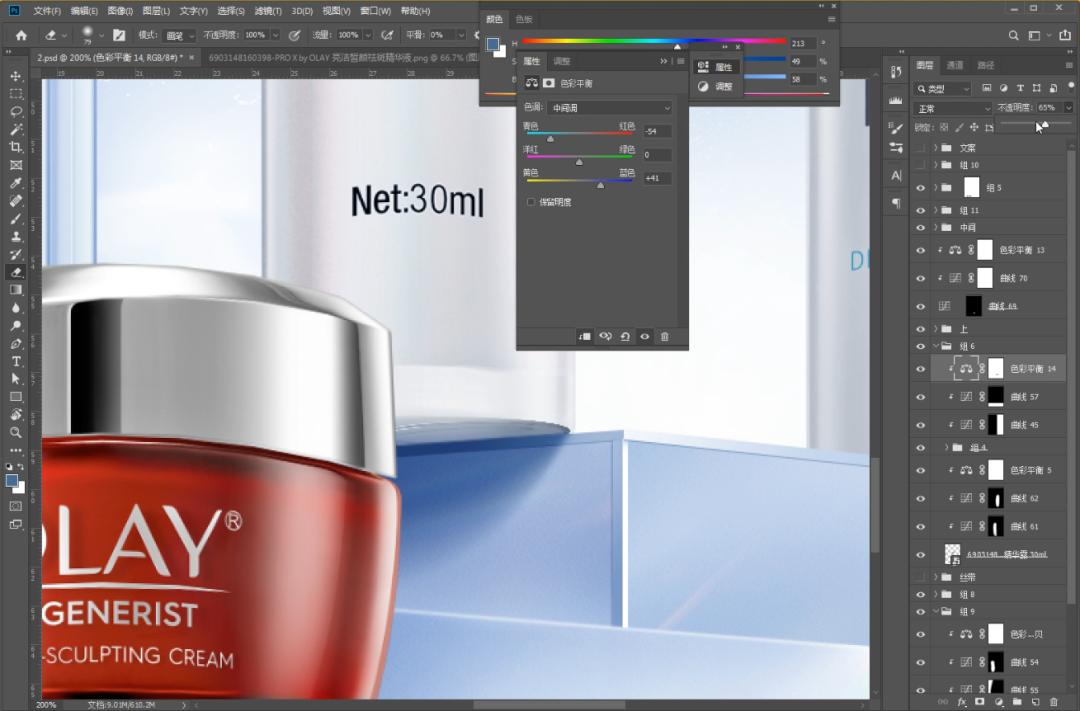Open the search icon in options bar

(1013, 35)
